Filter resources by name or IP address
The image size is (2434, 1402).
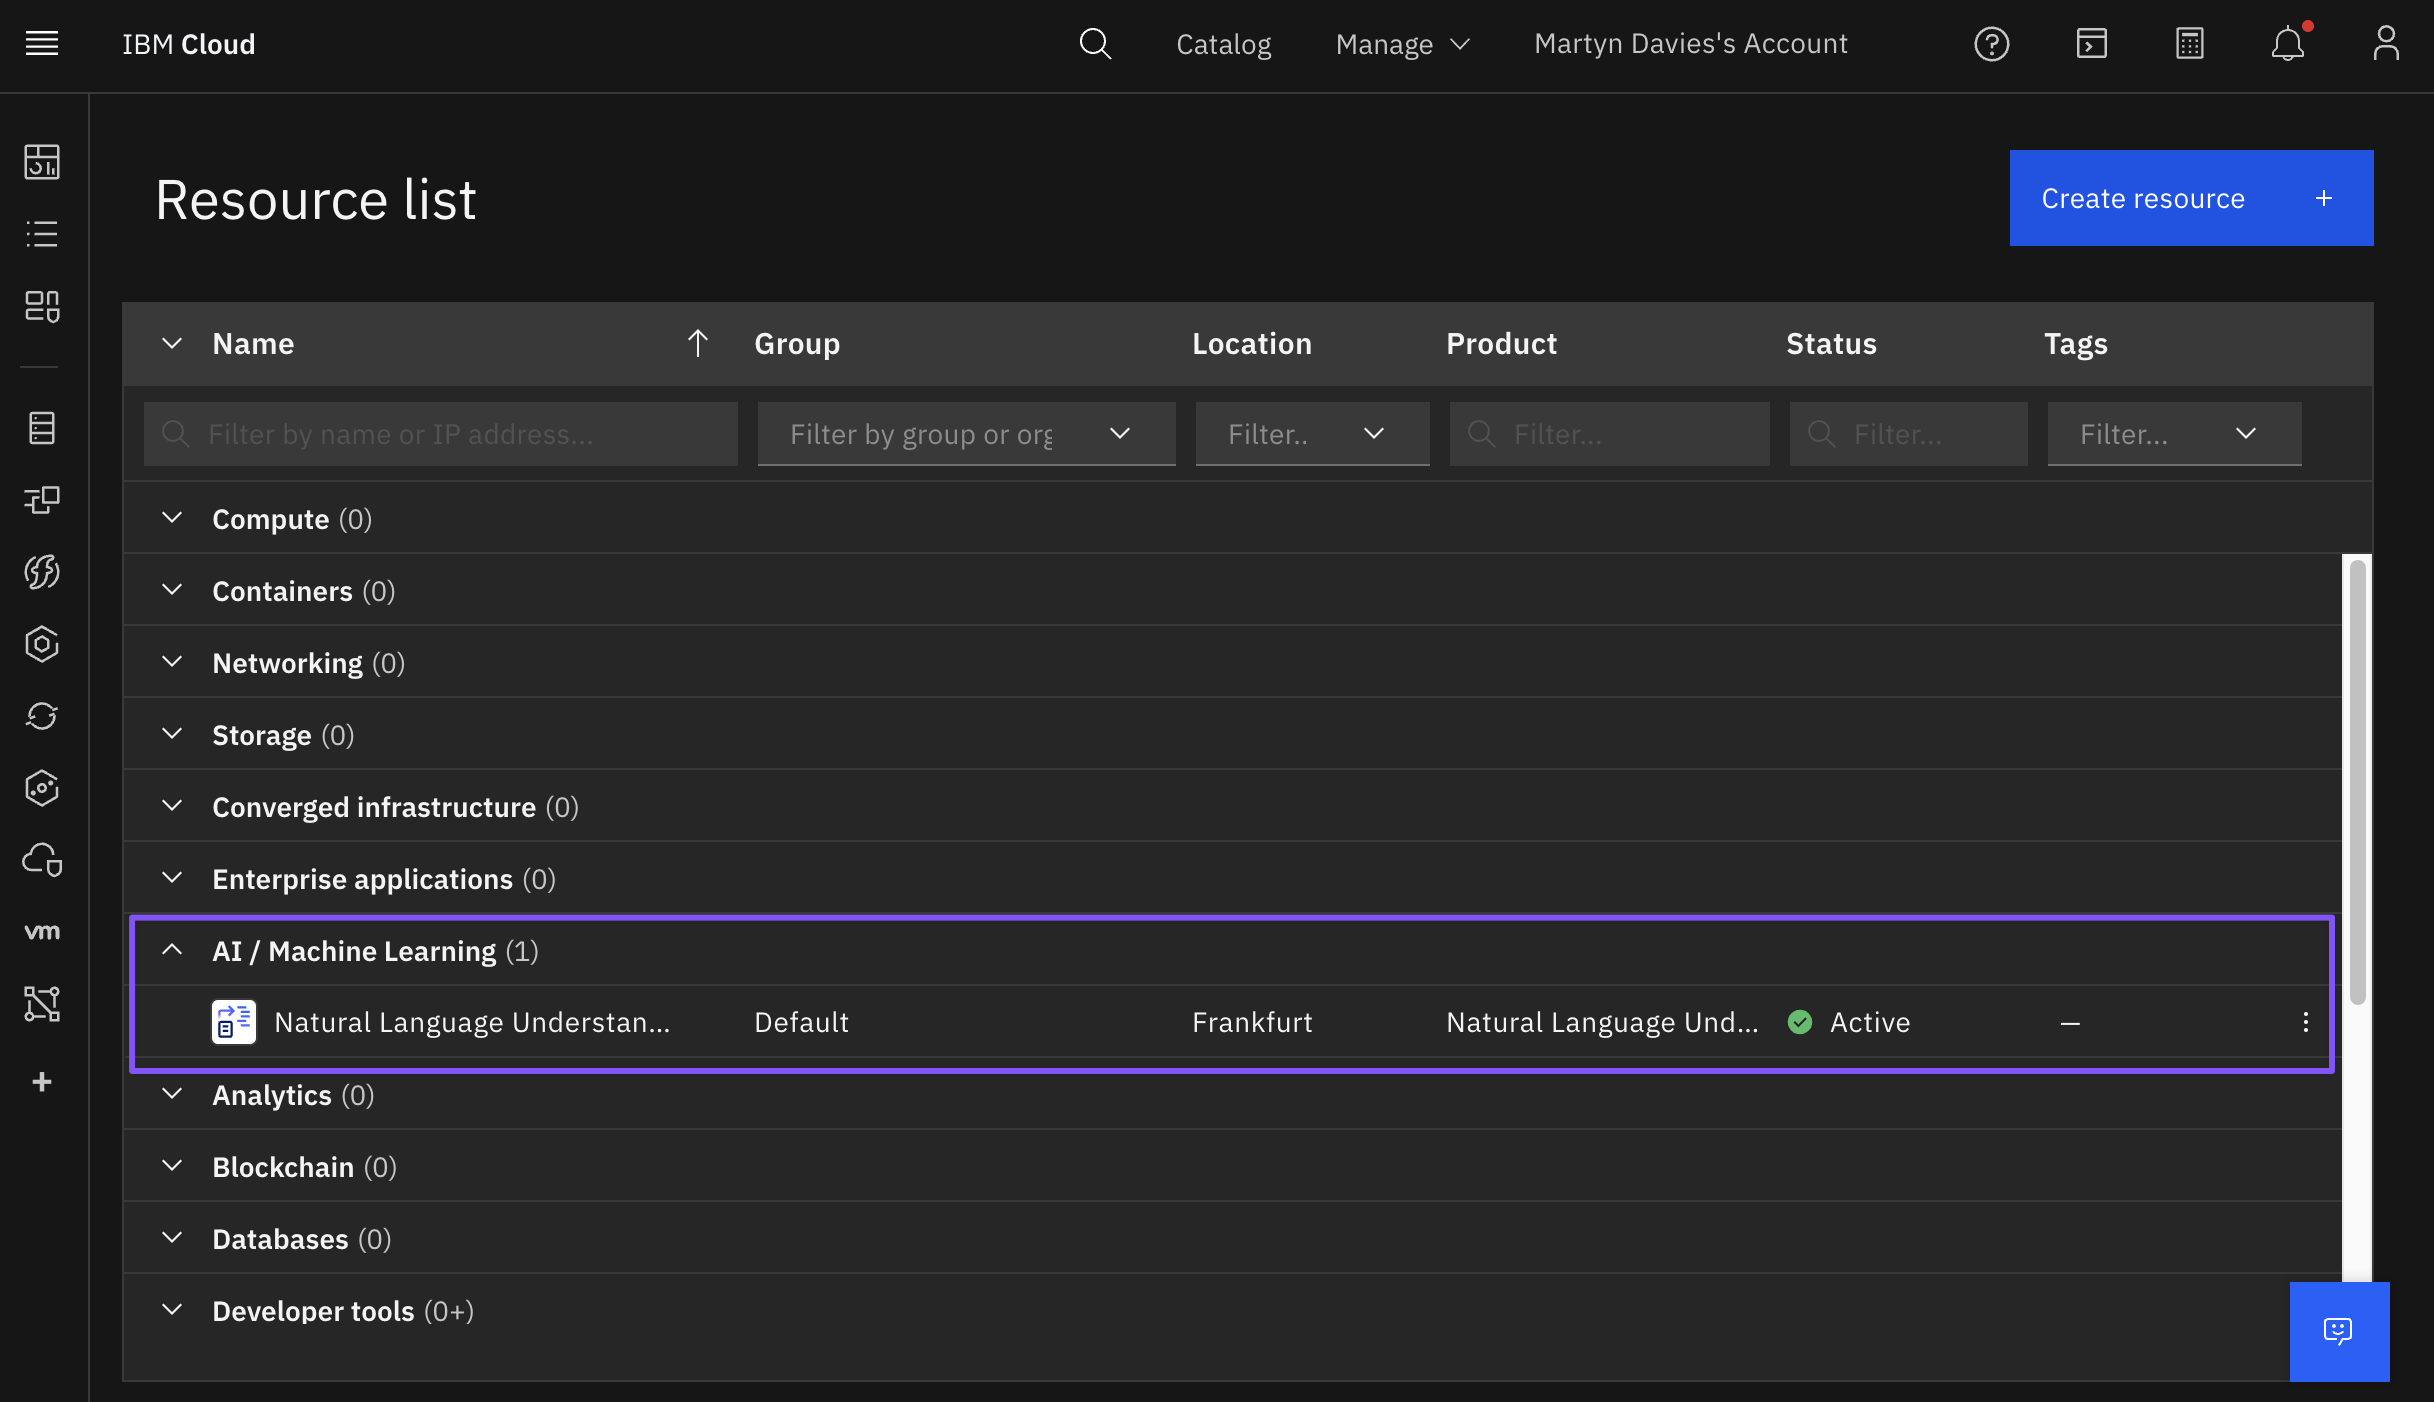(x=440, y=433)
